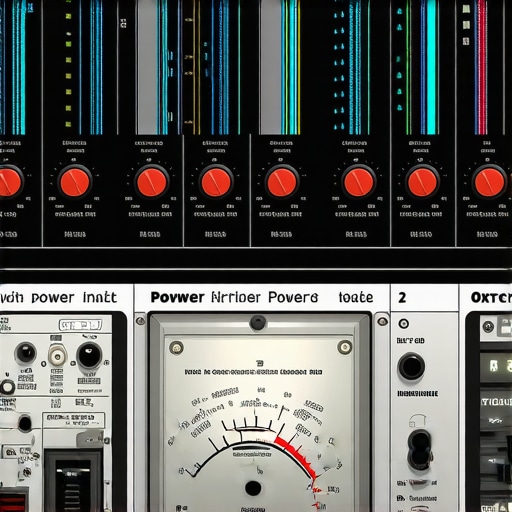Click the fifth red knob from the left
The height and width of the screenshot is (512, 512).
(282, 182)
